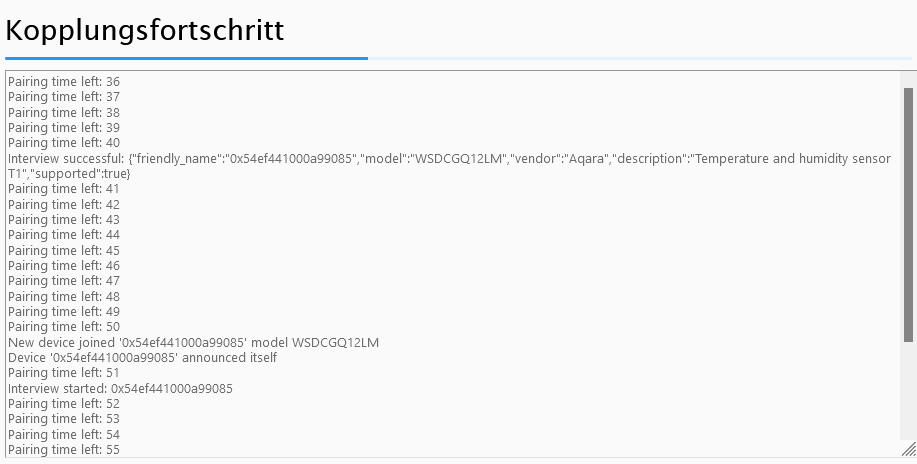
Task: Click the 'Interview successful' log line
Action: point(449,166)
